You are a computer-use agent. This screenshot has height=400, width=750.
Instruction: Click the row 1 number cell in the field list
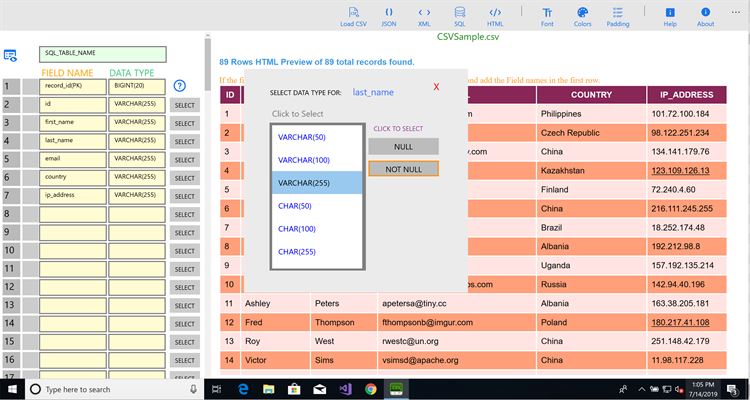pos(11,87)
